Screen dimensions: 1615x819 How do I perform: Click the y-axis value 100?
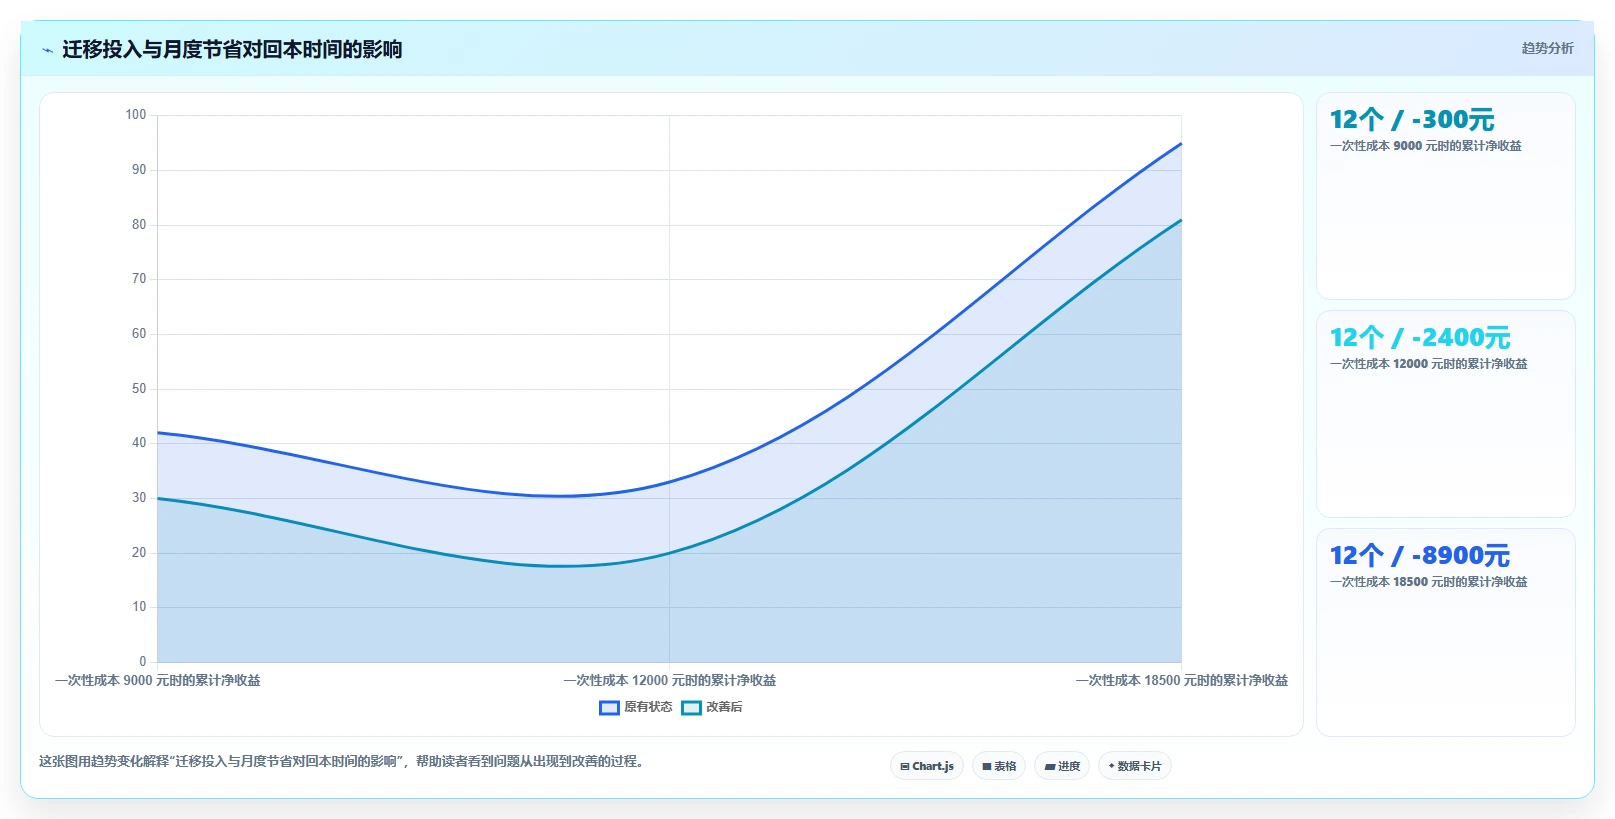(x=136, y=115)
